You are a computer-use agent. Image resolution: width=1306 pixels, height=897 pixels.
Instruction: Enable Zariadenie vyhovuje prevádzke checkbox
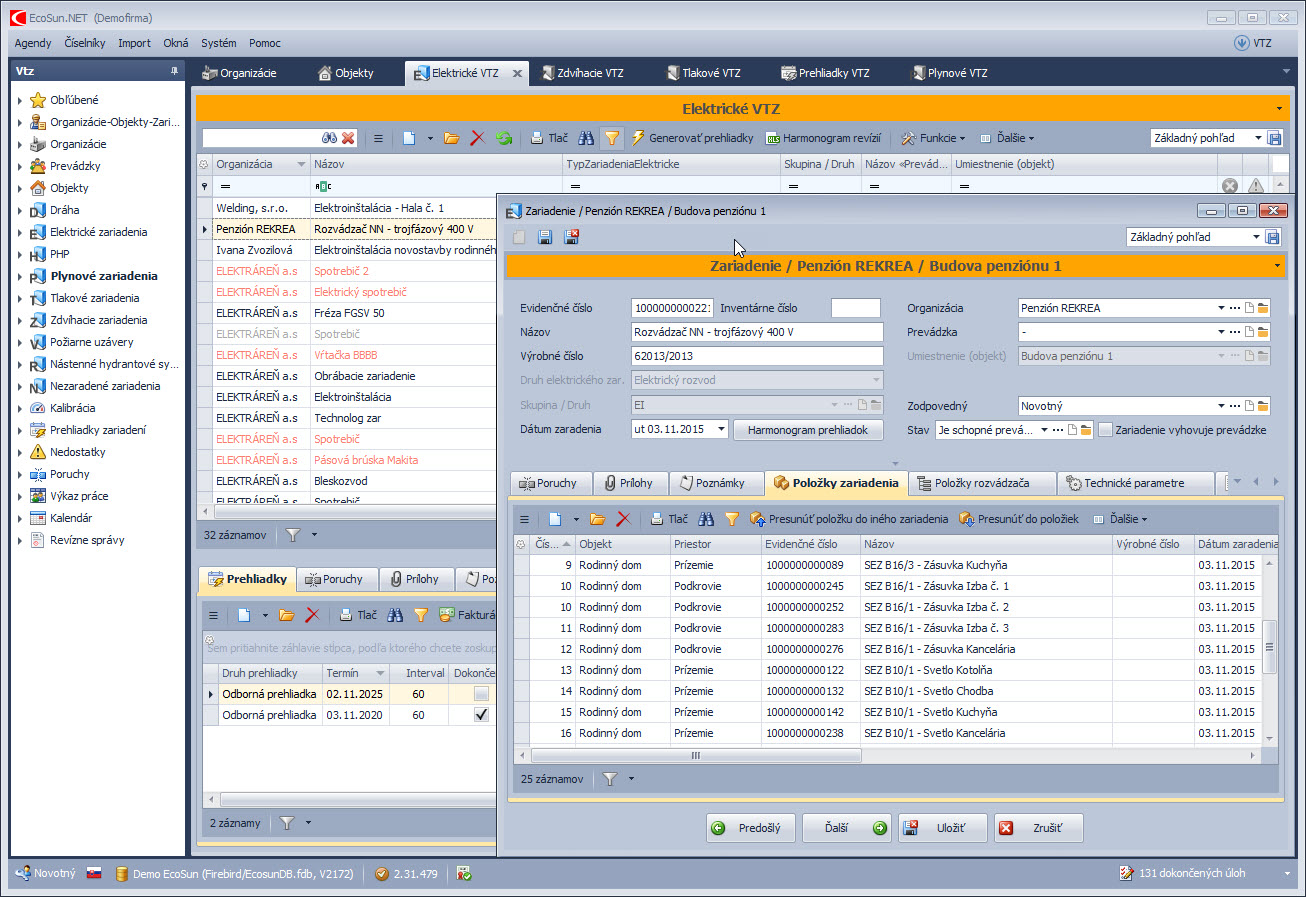click(1105, 430)
